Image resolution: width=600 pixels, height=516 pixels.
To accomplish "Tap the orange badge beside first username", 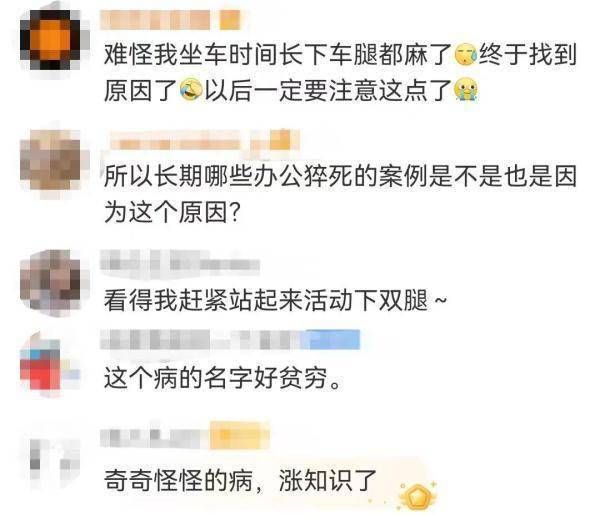I will 230,20.
